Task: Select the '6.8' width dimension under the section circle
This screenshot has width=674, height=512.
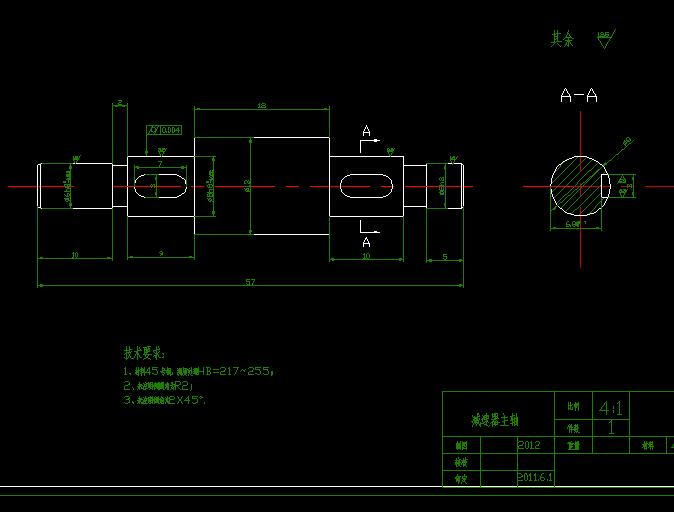Action: click(576, 224)
